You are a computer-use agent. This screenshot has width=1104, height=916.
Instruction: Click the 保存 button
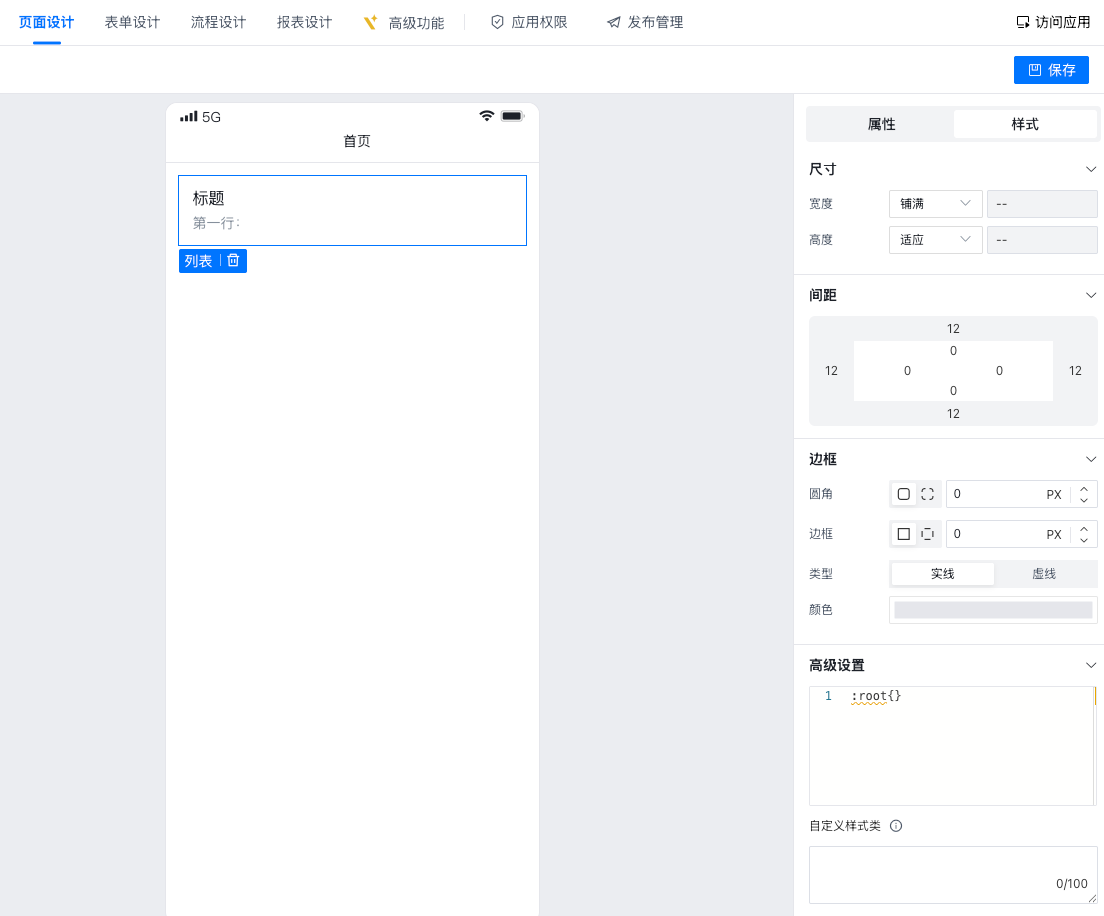tap(1051, 70)
